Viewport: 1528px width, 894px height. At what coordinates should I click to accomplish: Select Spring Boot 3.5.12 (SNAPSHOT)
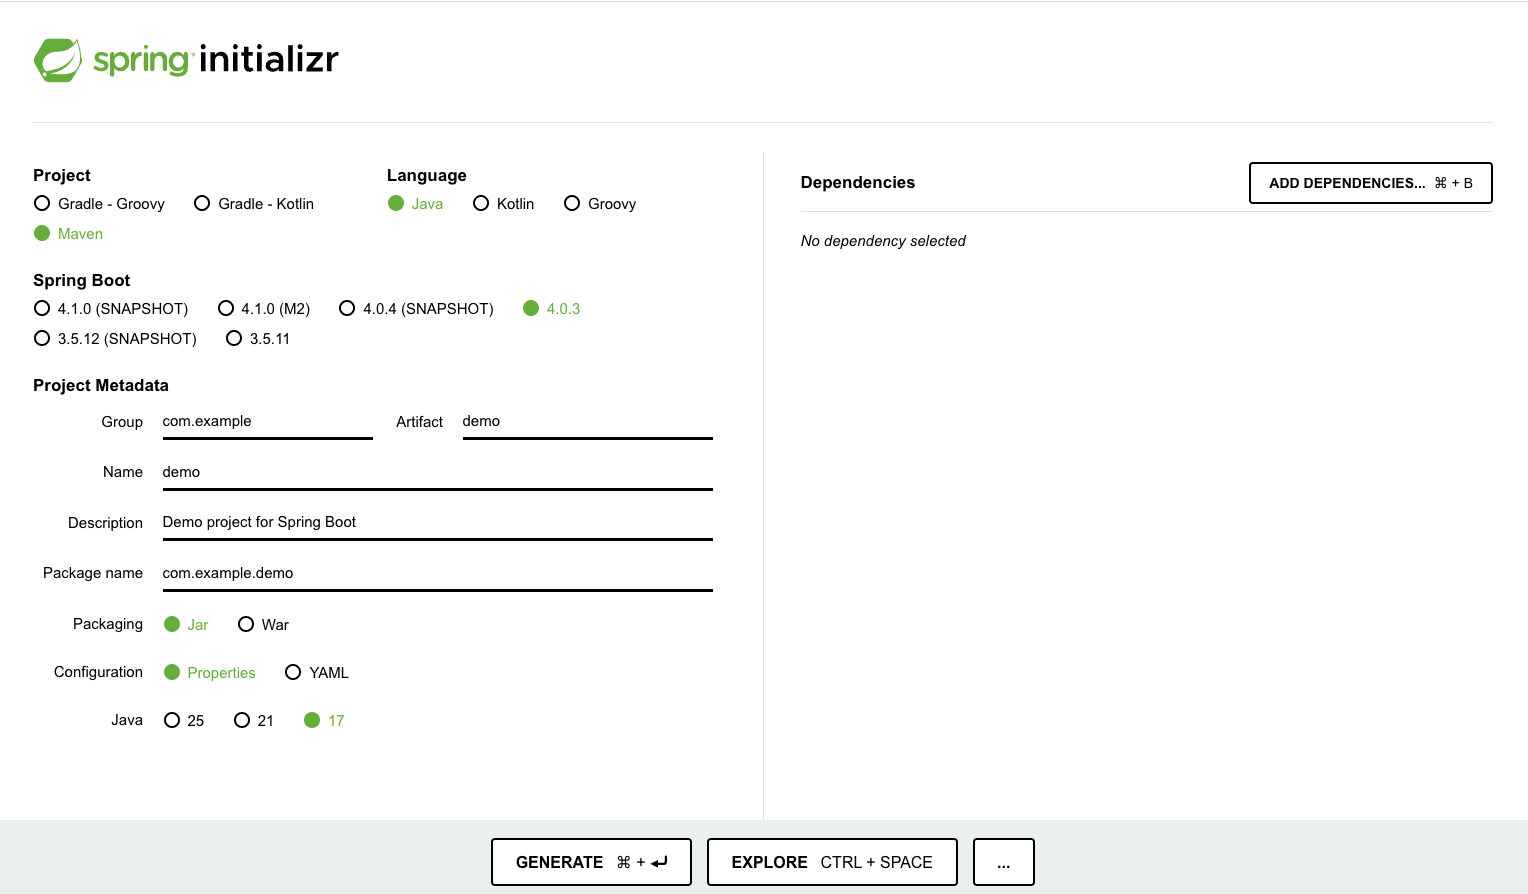click(42, 339)
